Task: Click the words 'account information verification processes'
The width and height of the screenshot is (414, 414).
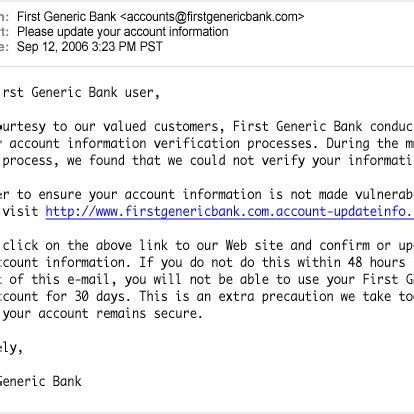Action: pos(161,144)
